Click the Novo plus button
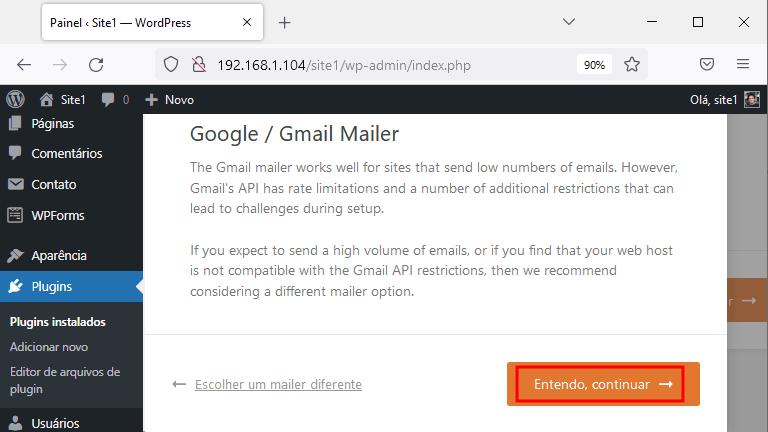Viewport: 768px width, 432px height. click(x=169, y=99)
